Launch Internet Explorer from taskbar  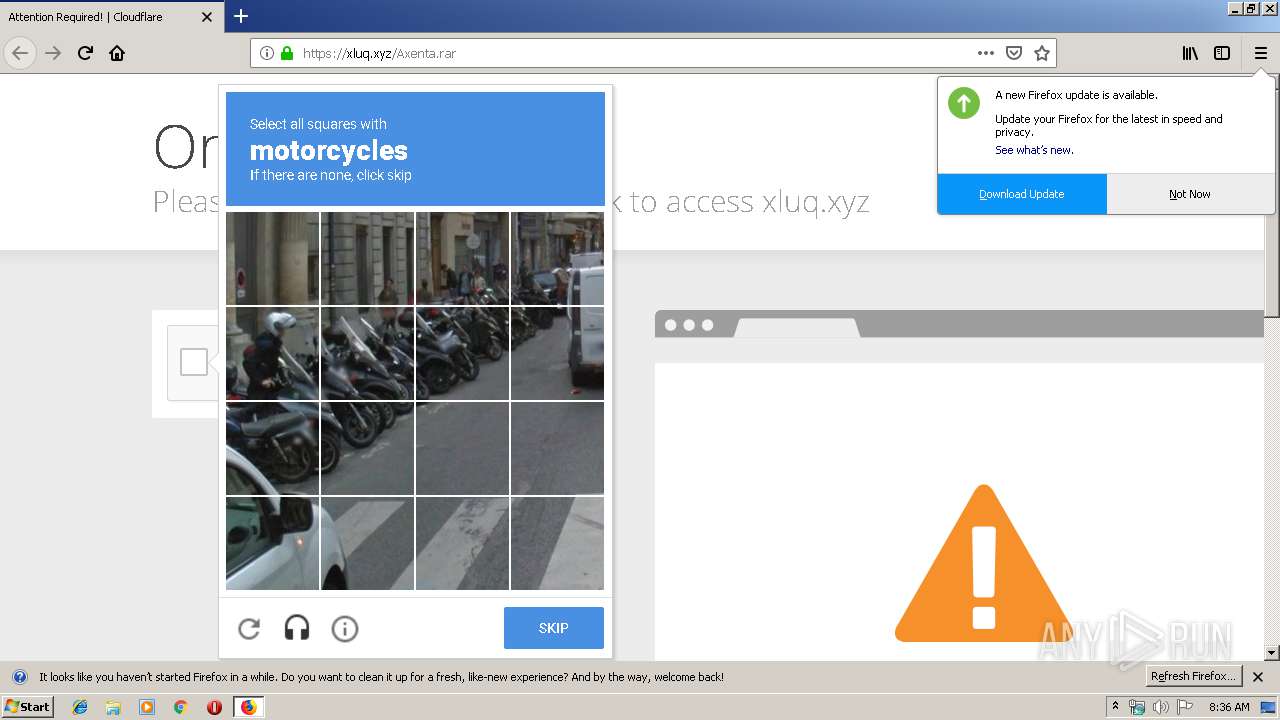pos(80,707)
